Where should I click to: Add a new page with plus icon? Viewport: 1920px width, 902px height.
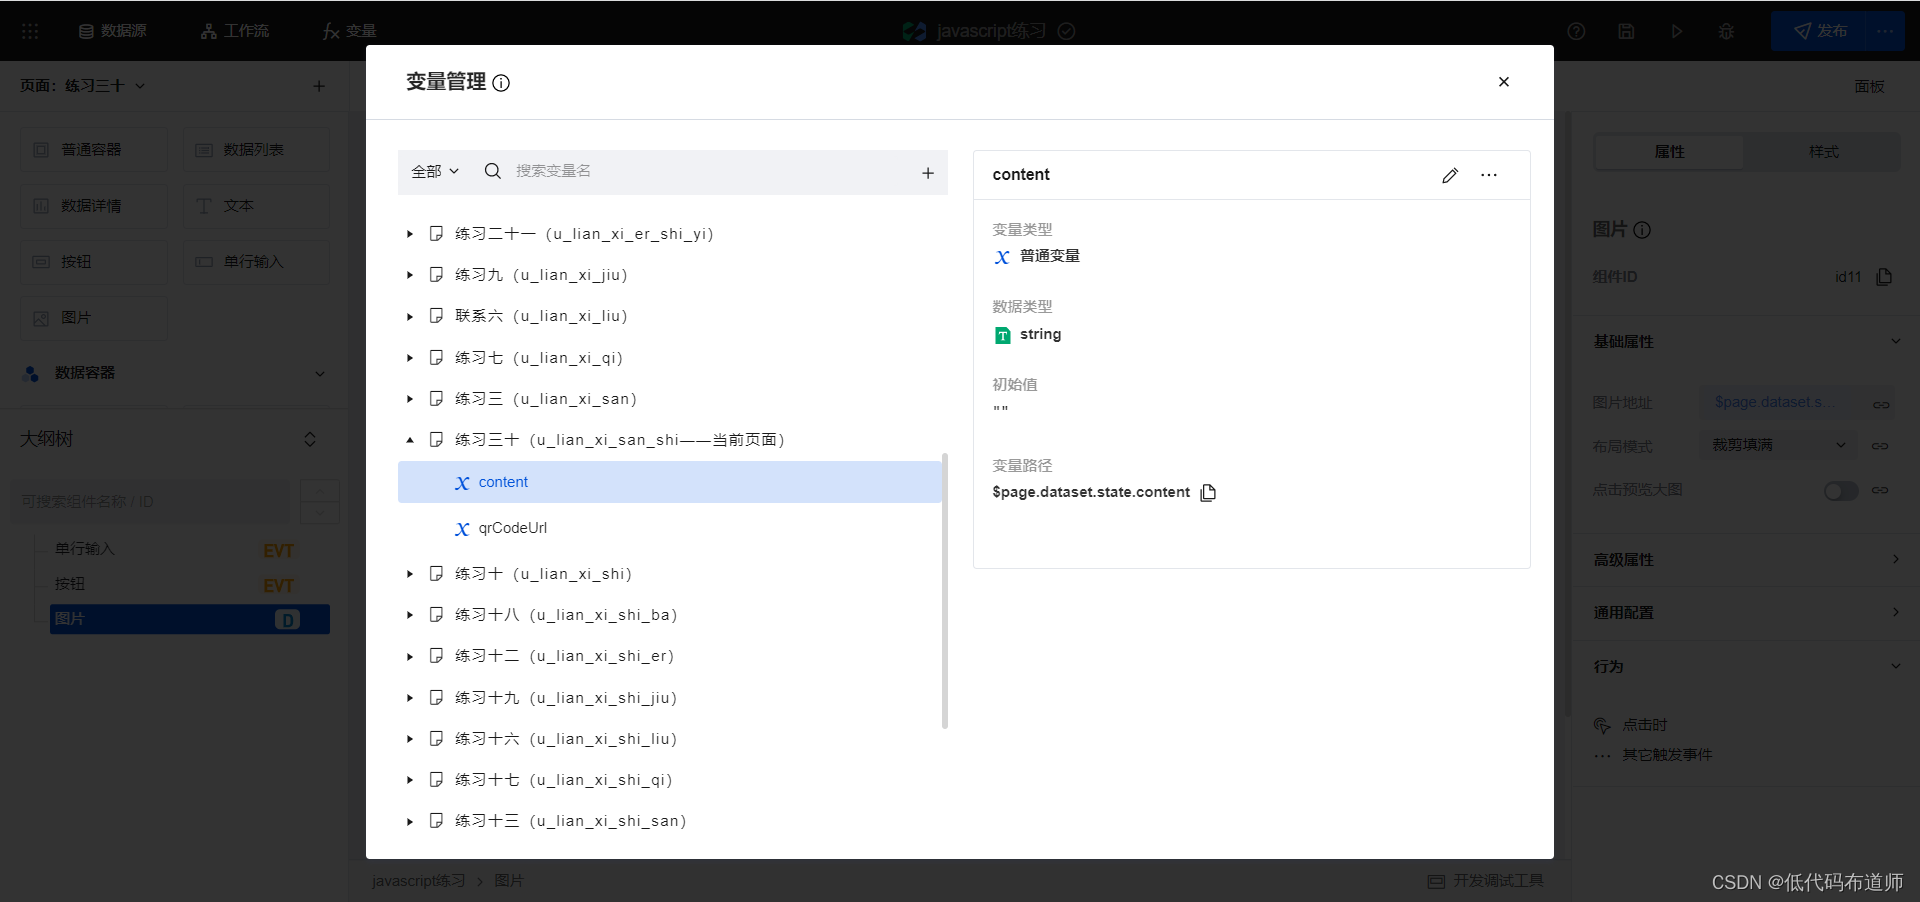tap(319, 86)
